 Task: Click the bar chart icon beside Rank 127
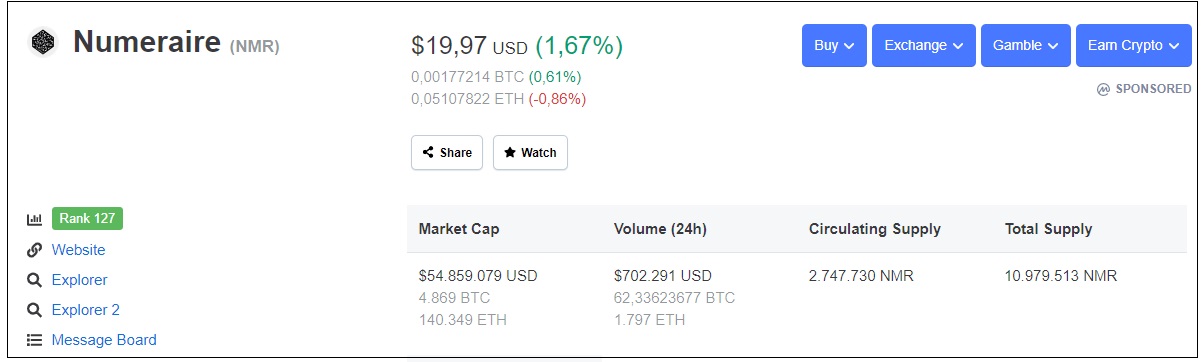pyautogui.click(x=34, y=219)
